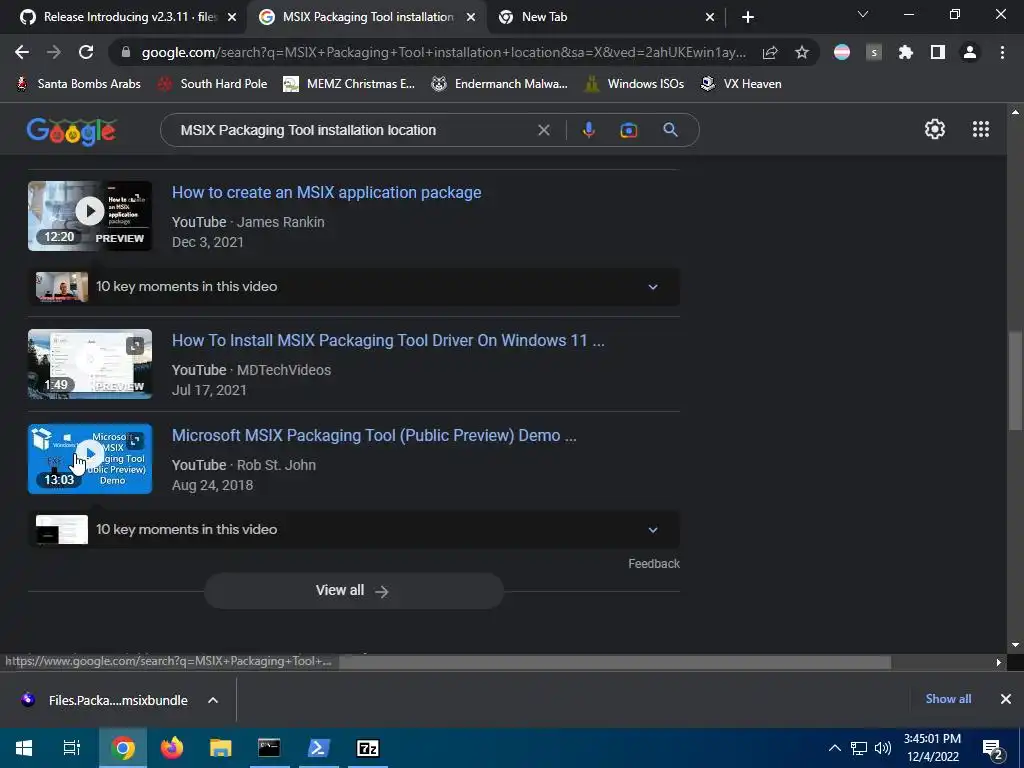
Task: Open 7-Zip from the taskbar
Action: click(368, 748)
